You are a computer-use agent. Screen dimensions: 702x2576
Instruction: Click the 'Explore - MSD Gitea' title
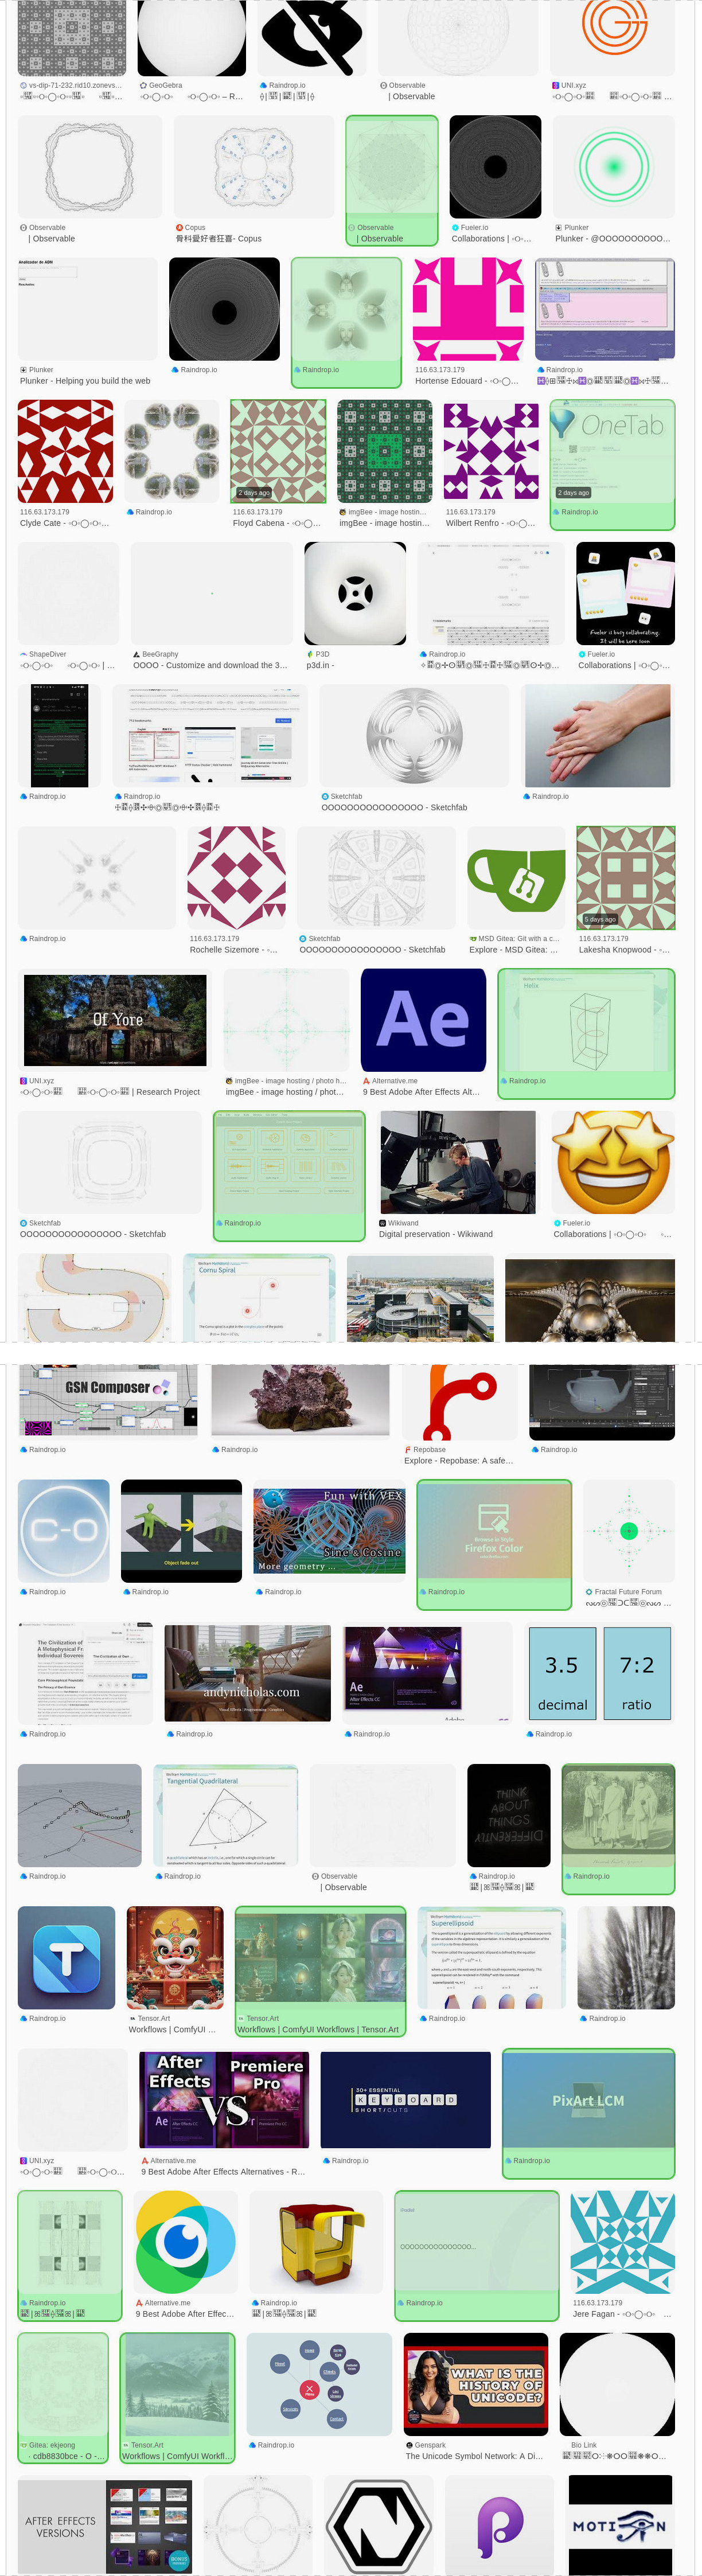tap(514, 950)
